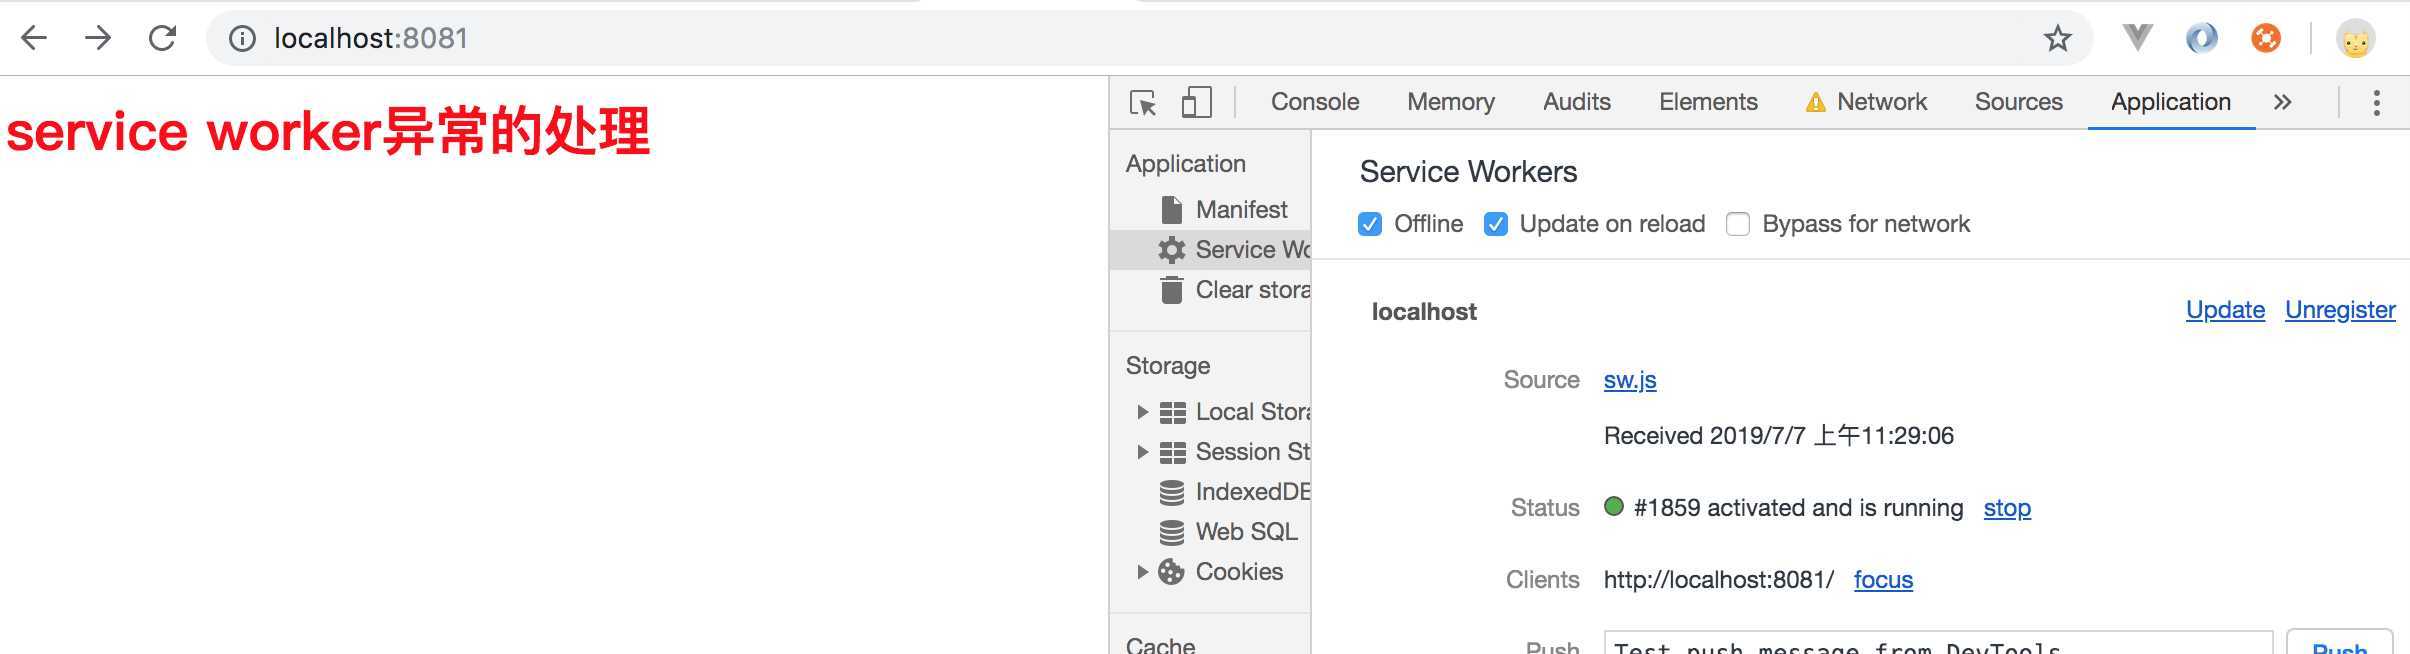This screenshot has height=654, width=2410.
Task: Focus the localhost:8081 client
Action: coord(1883,580)
